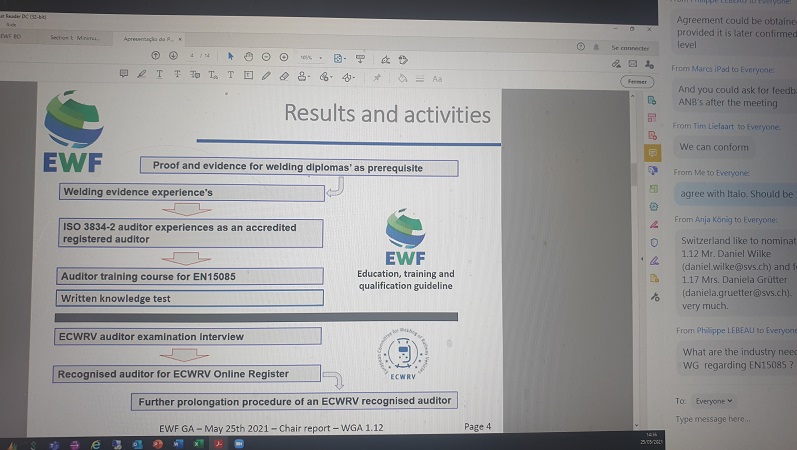Select the strikethrough text tool
This screenshot has height=450, width=797.
177,75
